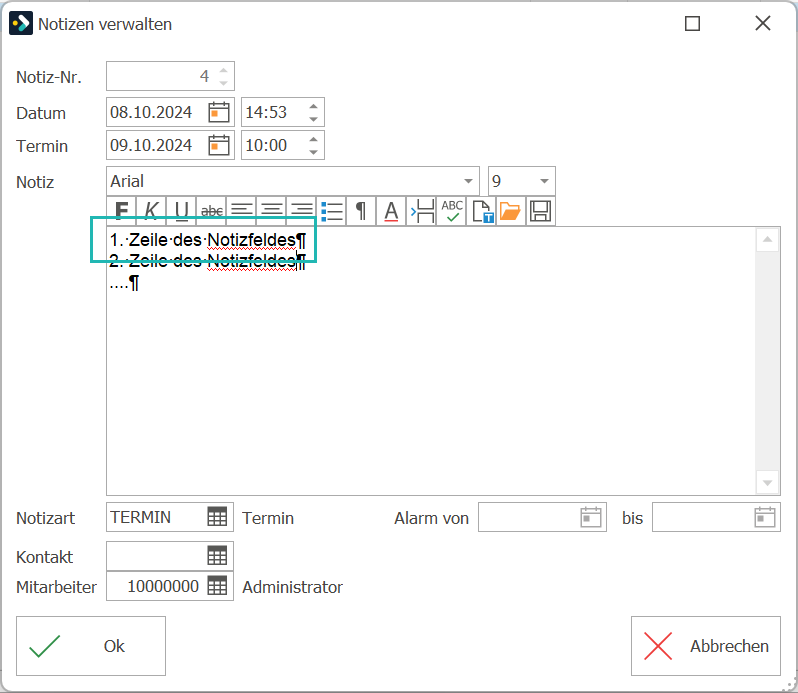Image resolution: width=798 pixels, height=693 pixels.
Task: Click the page break icon
Action: pos(421,211)
